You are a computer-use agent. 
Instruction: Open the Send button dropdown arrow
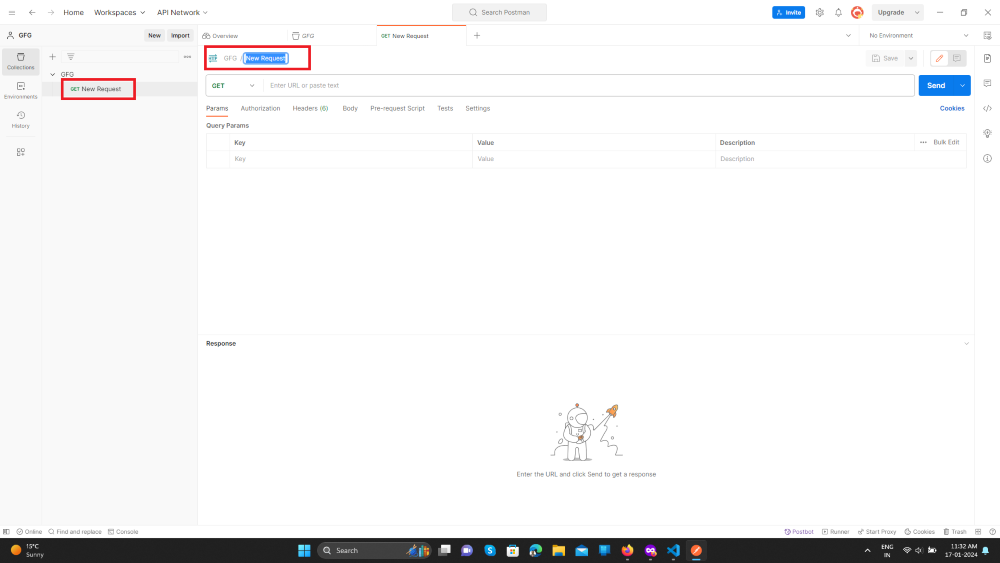(x=962, y=85)
